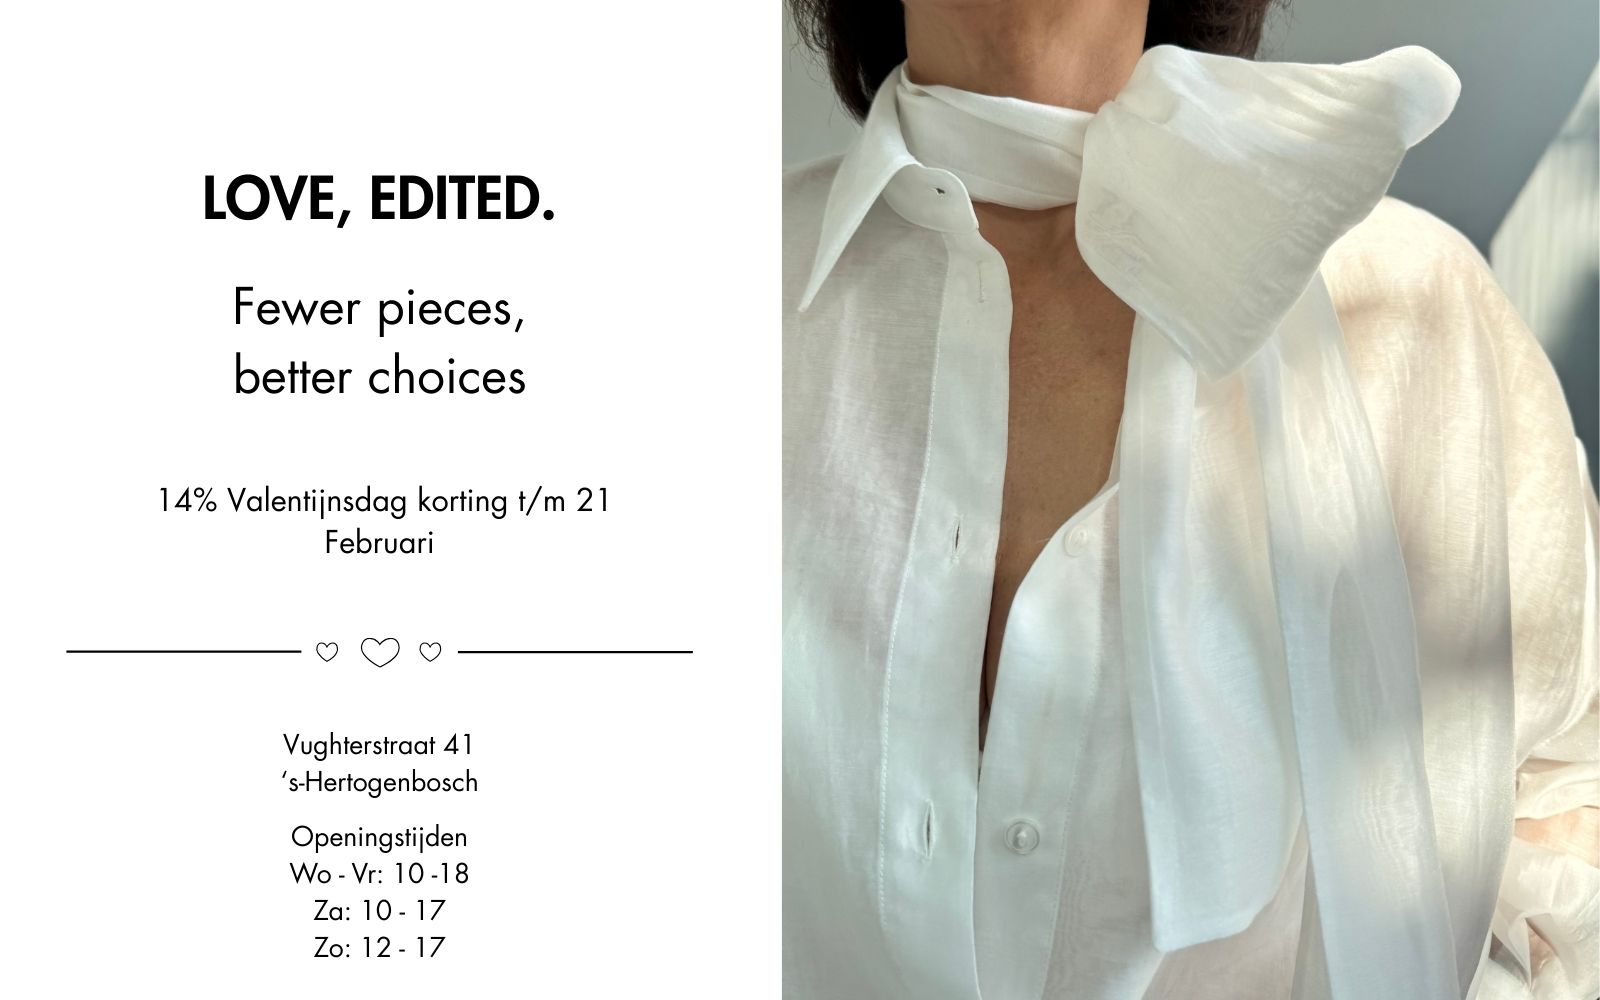Click the white blouse photo
The width and height of the screenshot is (1600, 1000).
pyautogui.click(x=1191, y=500)
